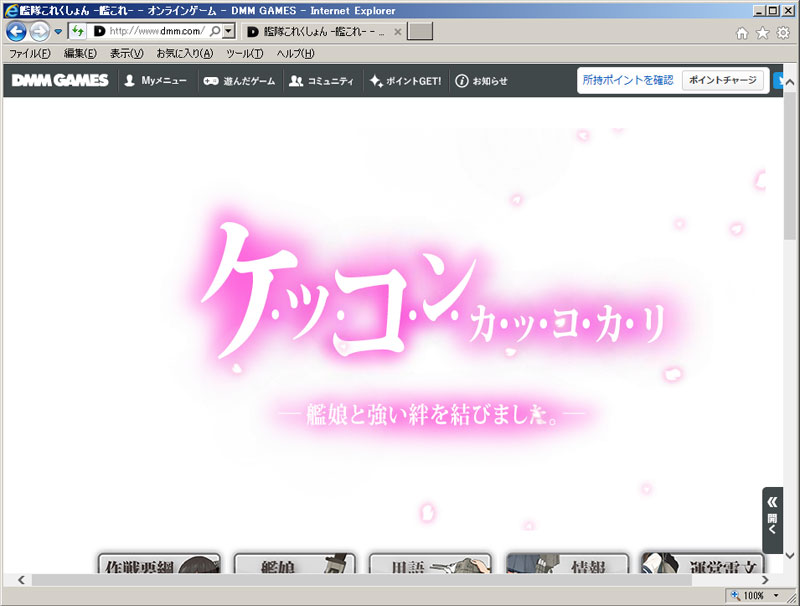Click the 運営電文 game menu button

click(703, 564)
